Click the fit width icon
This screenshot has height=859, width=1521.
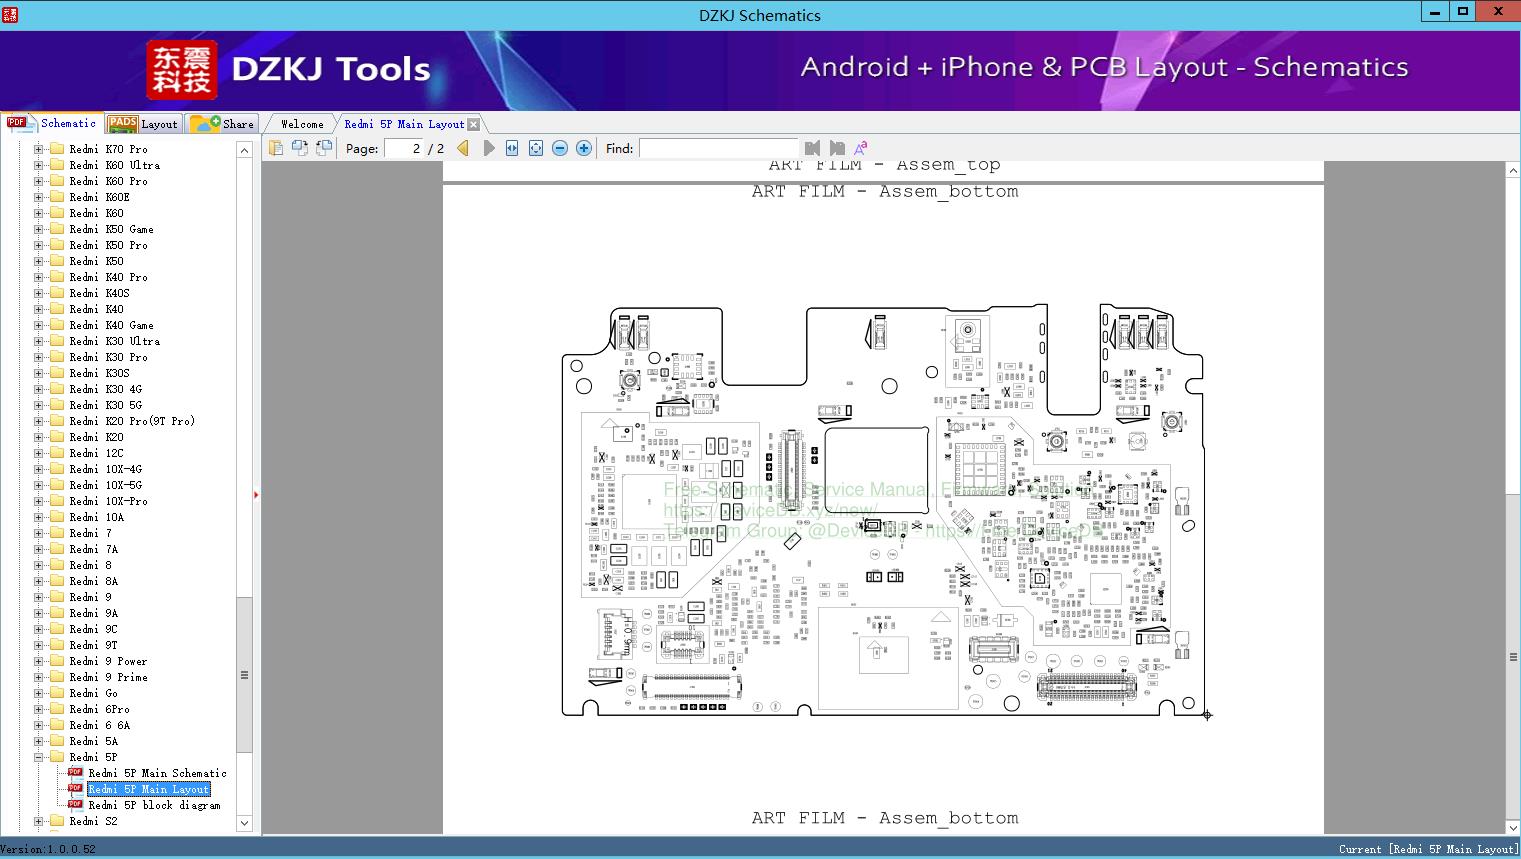(512, 148)
